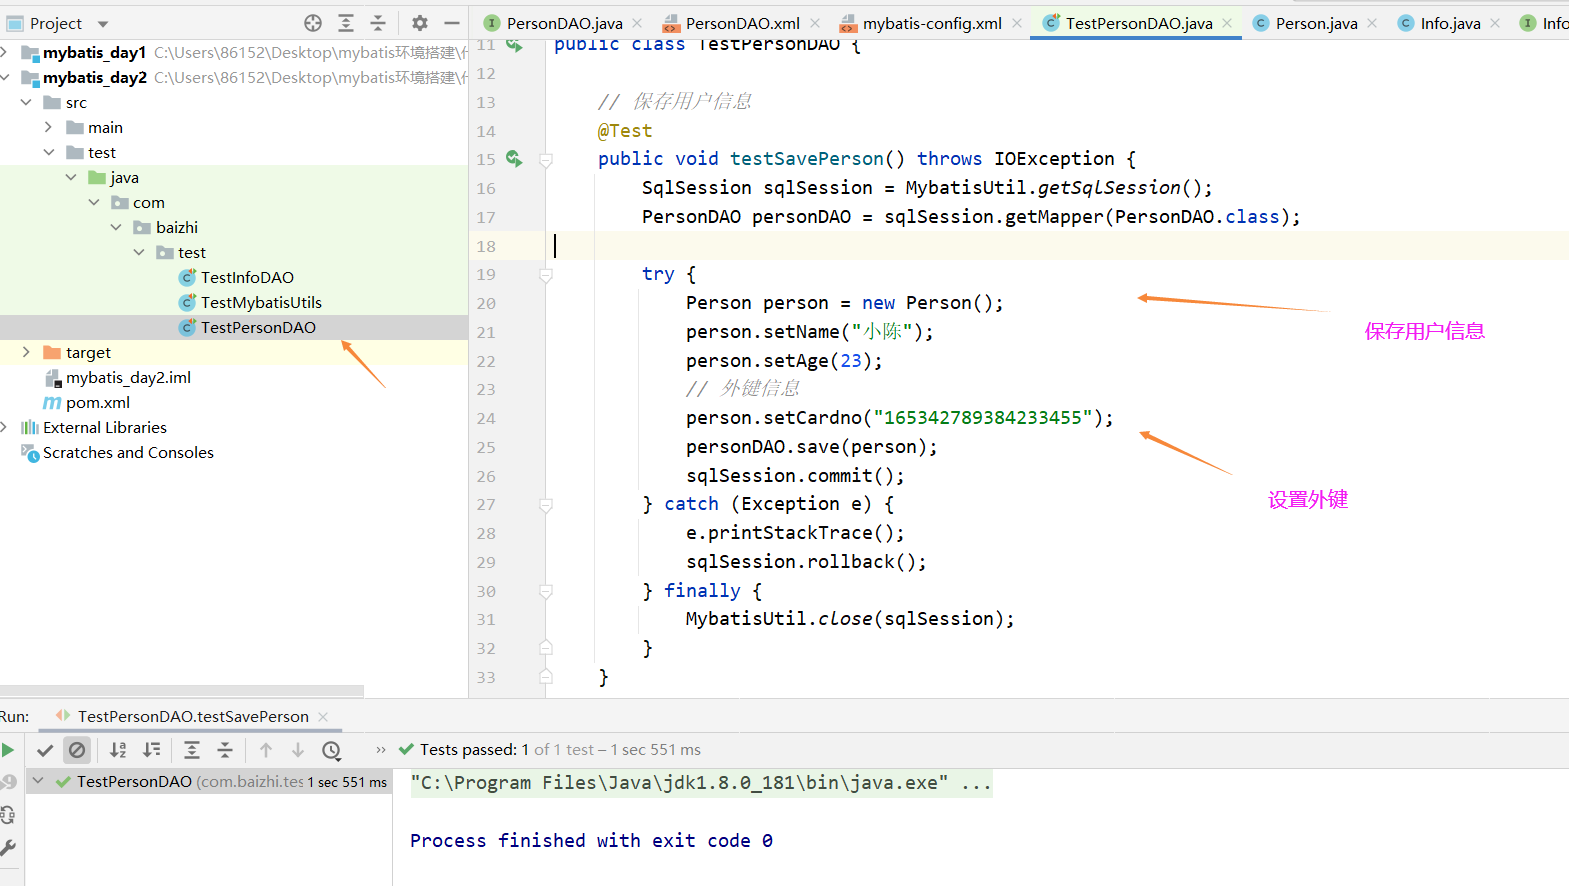Screen dimensions: 1569x886
Task: Open Project view dropdown
Action: point(103,23)
